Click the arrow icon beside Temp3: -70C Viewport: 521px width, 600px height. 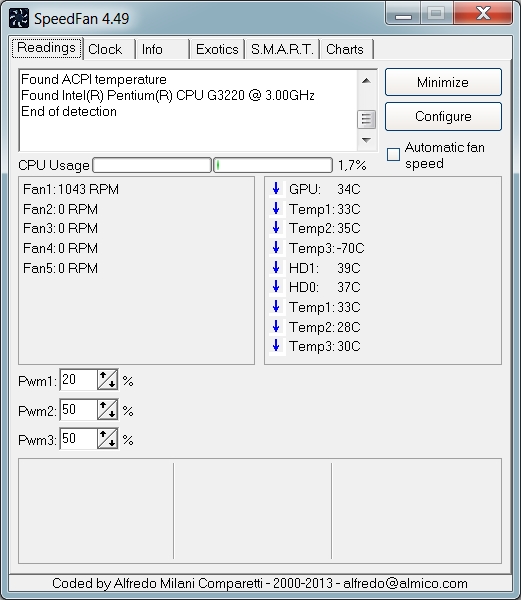coord(276,248)
